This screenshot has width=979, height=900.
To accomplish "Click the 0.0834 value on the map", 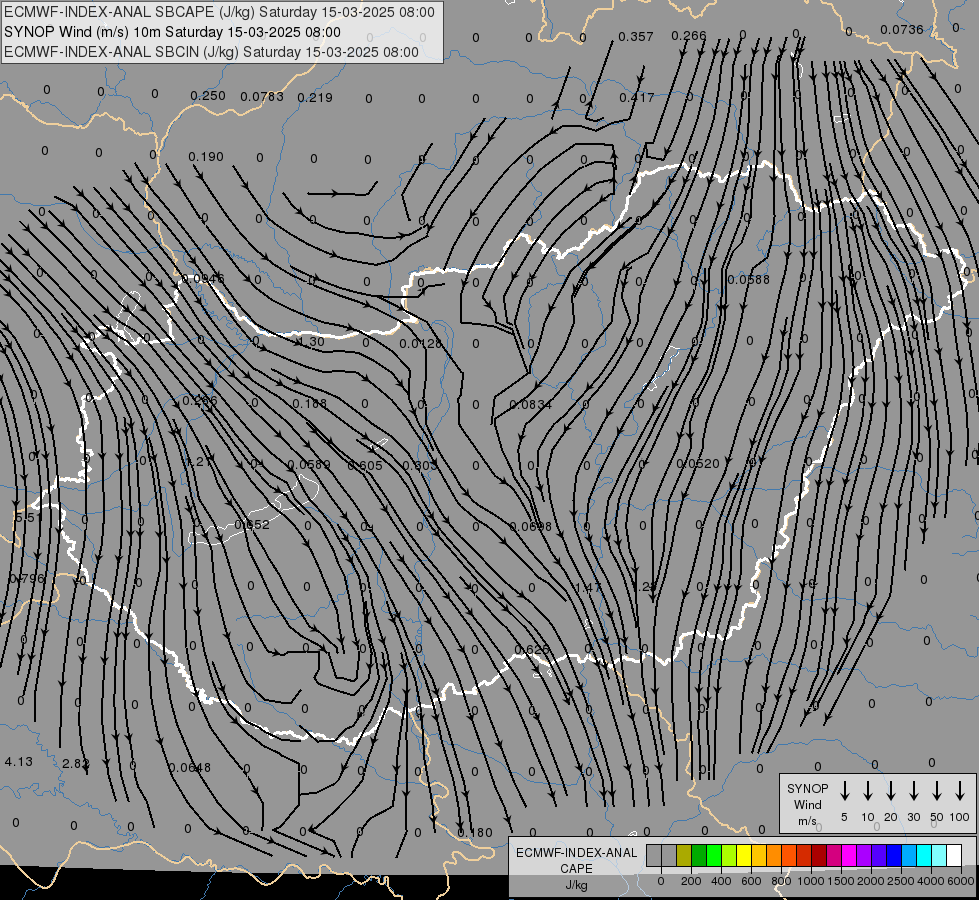I will click(531, 405).
